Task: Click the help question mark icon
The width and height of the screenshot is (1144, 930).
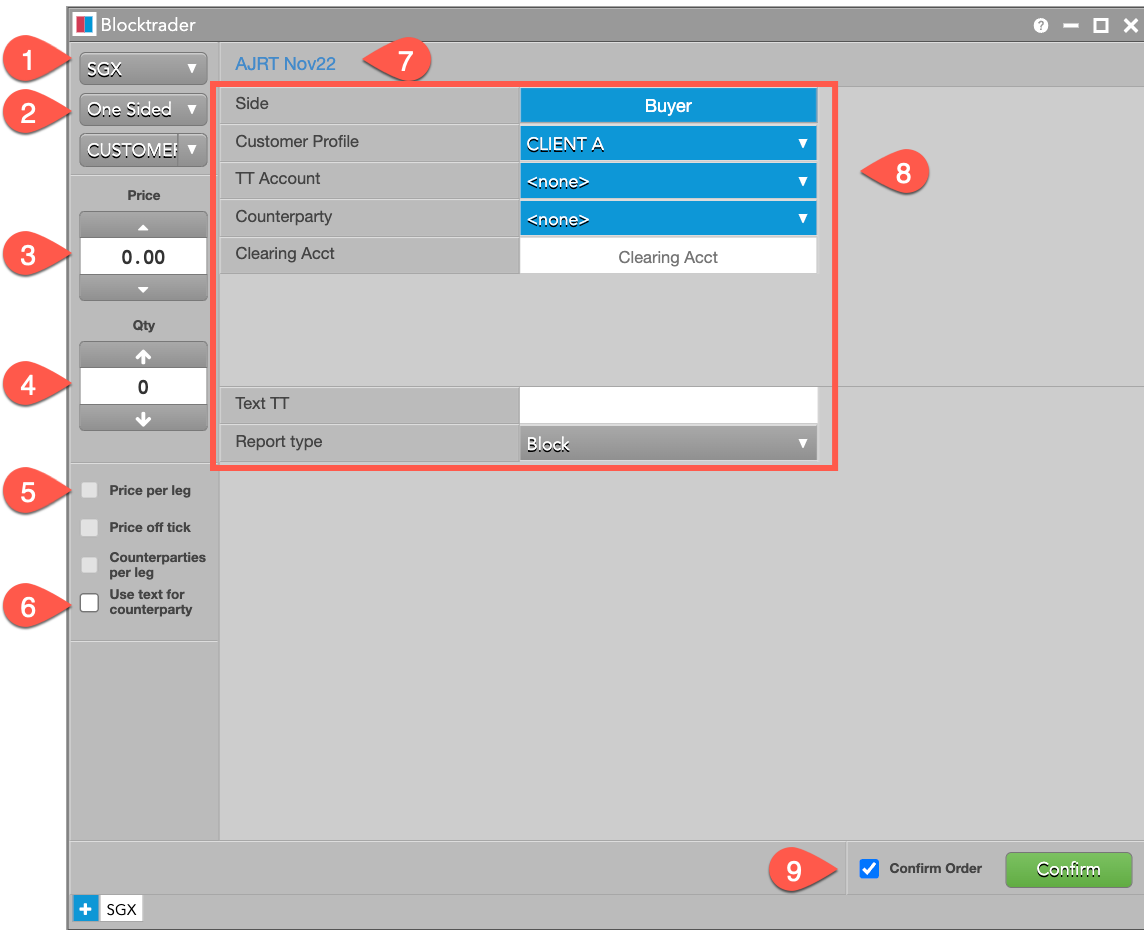Action: [1041, 26]
